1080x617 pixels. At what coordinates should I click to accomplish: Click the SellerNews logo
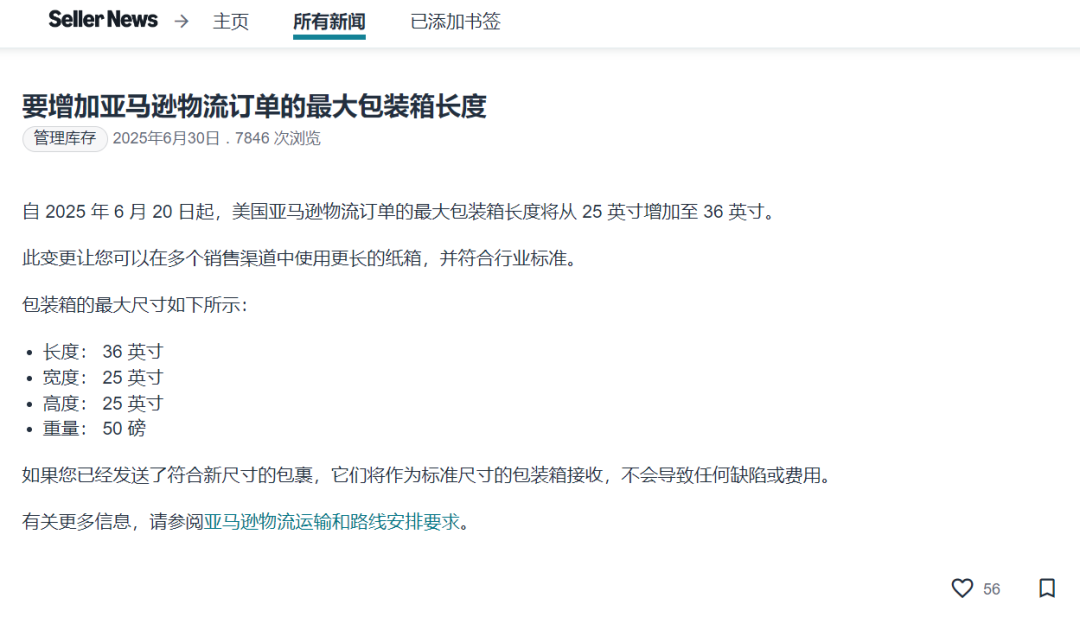103,19
